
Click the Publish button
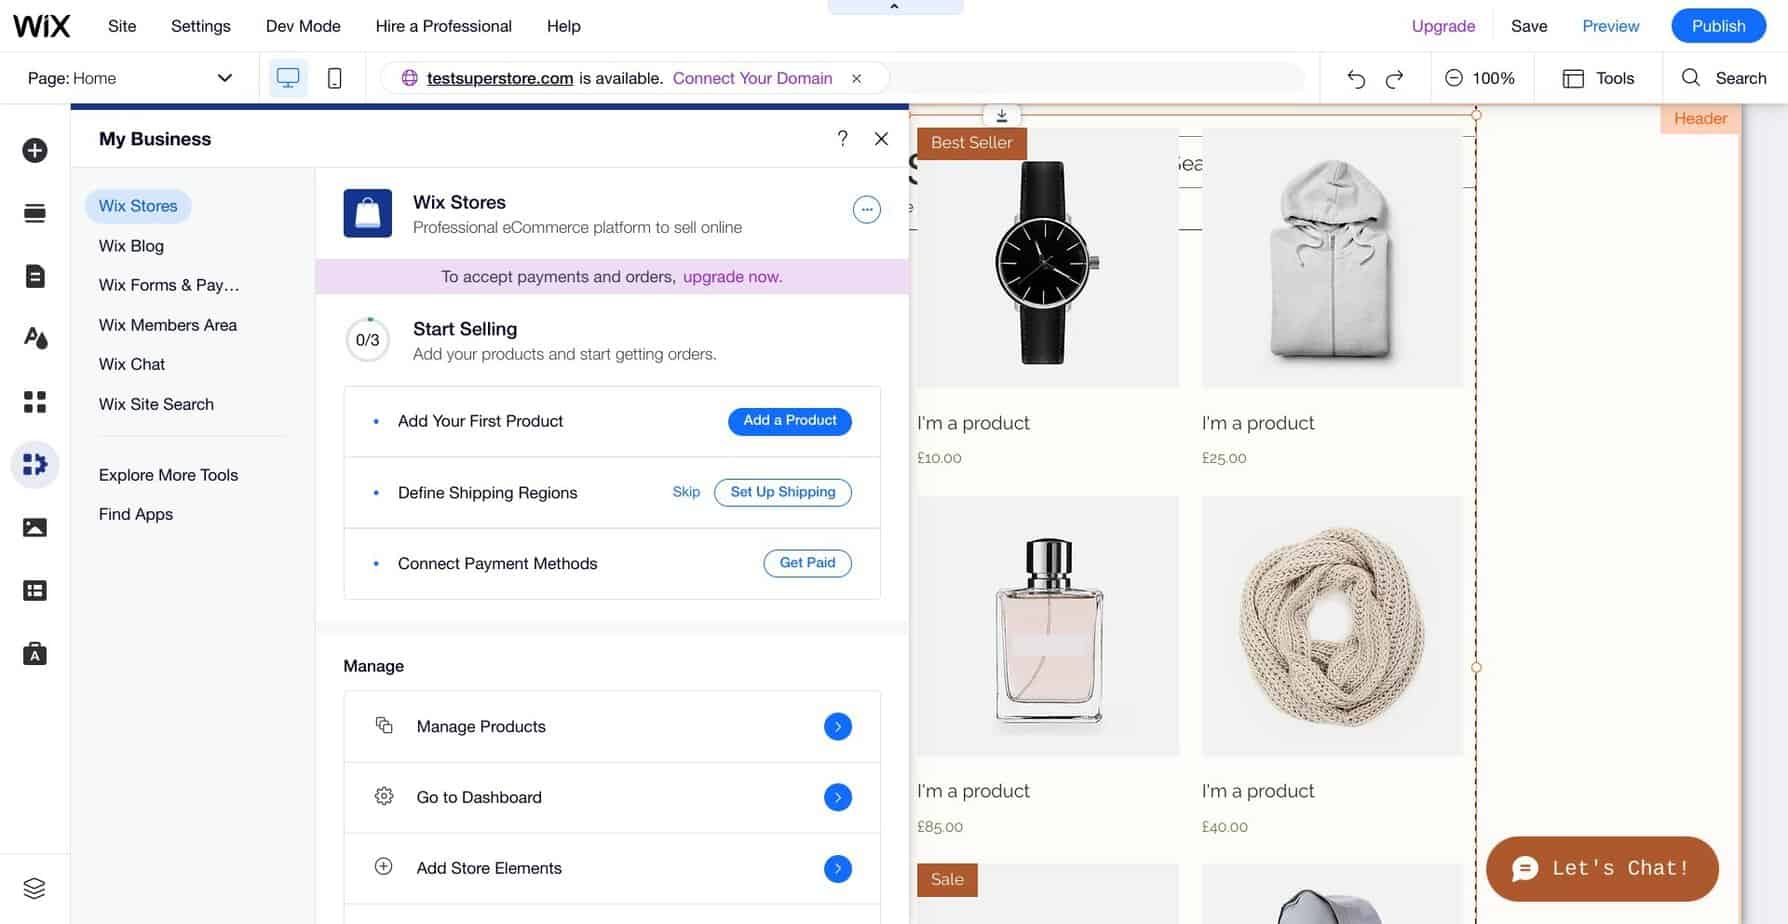[1718, 26]
